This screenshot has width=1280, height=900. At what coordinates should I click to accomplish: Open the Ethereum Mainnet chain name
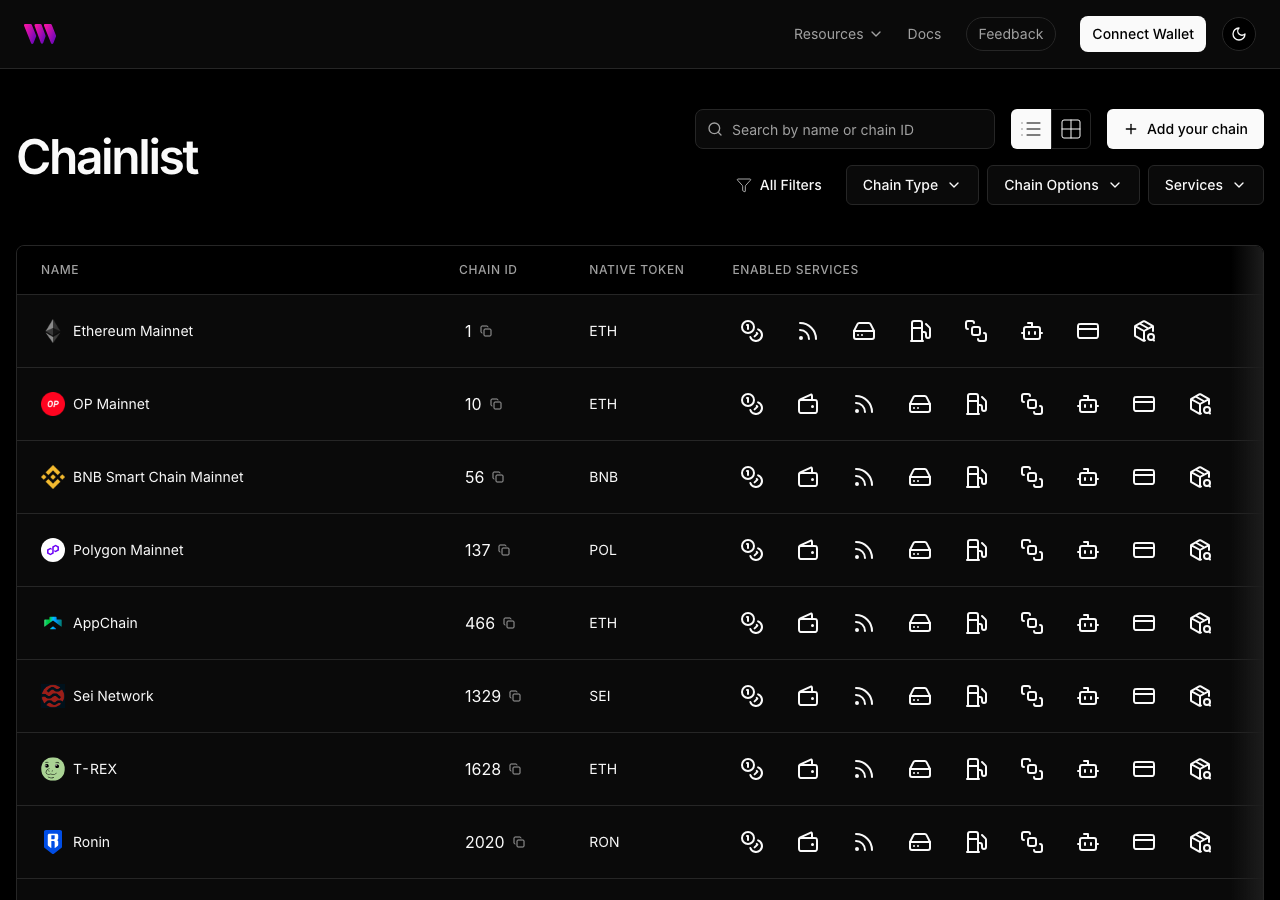[133, 331]
